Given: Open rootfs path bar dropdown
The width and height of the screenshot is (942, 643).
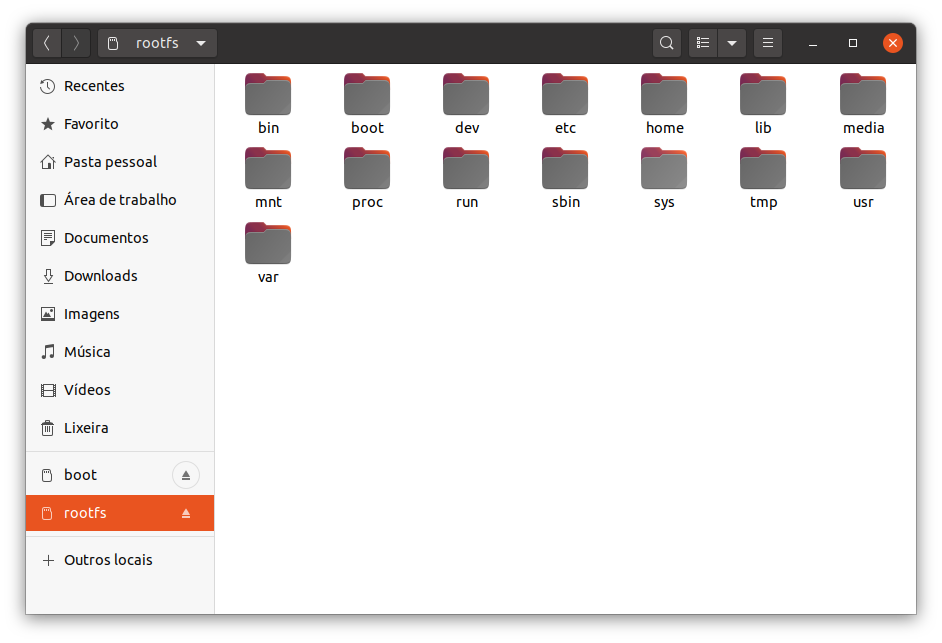Looking at the screenshot, I should coord(157,43).
